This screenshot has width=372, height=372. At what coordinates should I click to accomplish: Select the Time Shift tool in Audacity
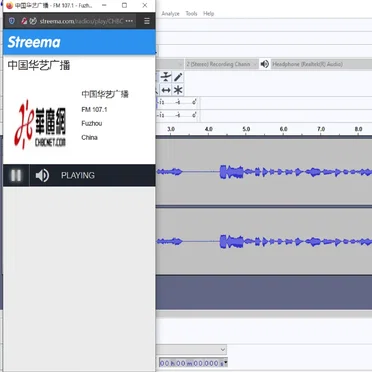coord(166,90)
